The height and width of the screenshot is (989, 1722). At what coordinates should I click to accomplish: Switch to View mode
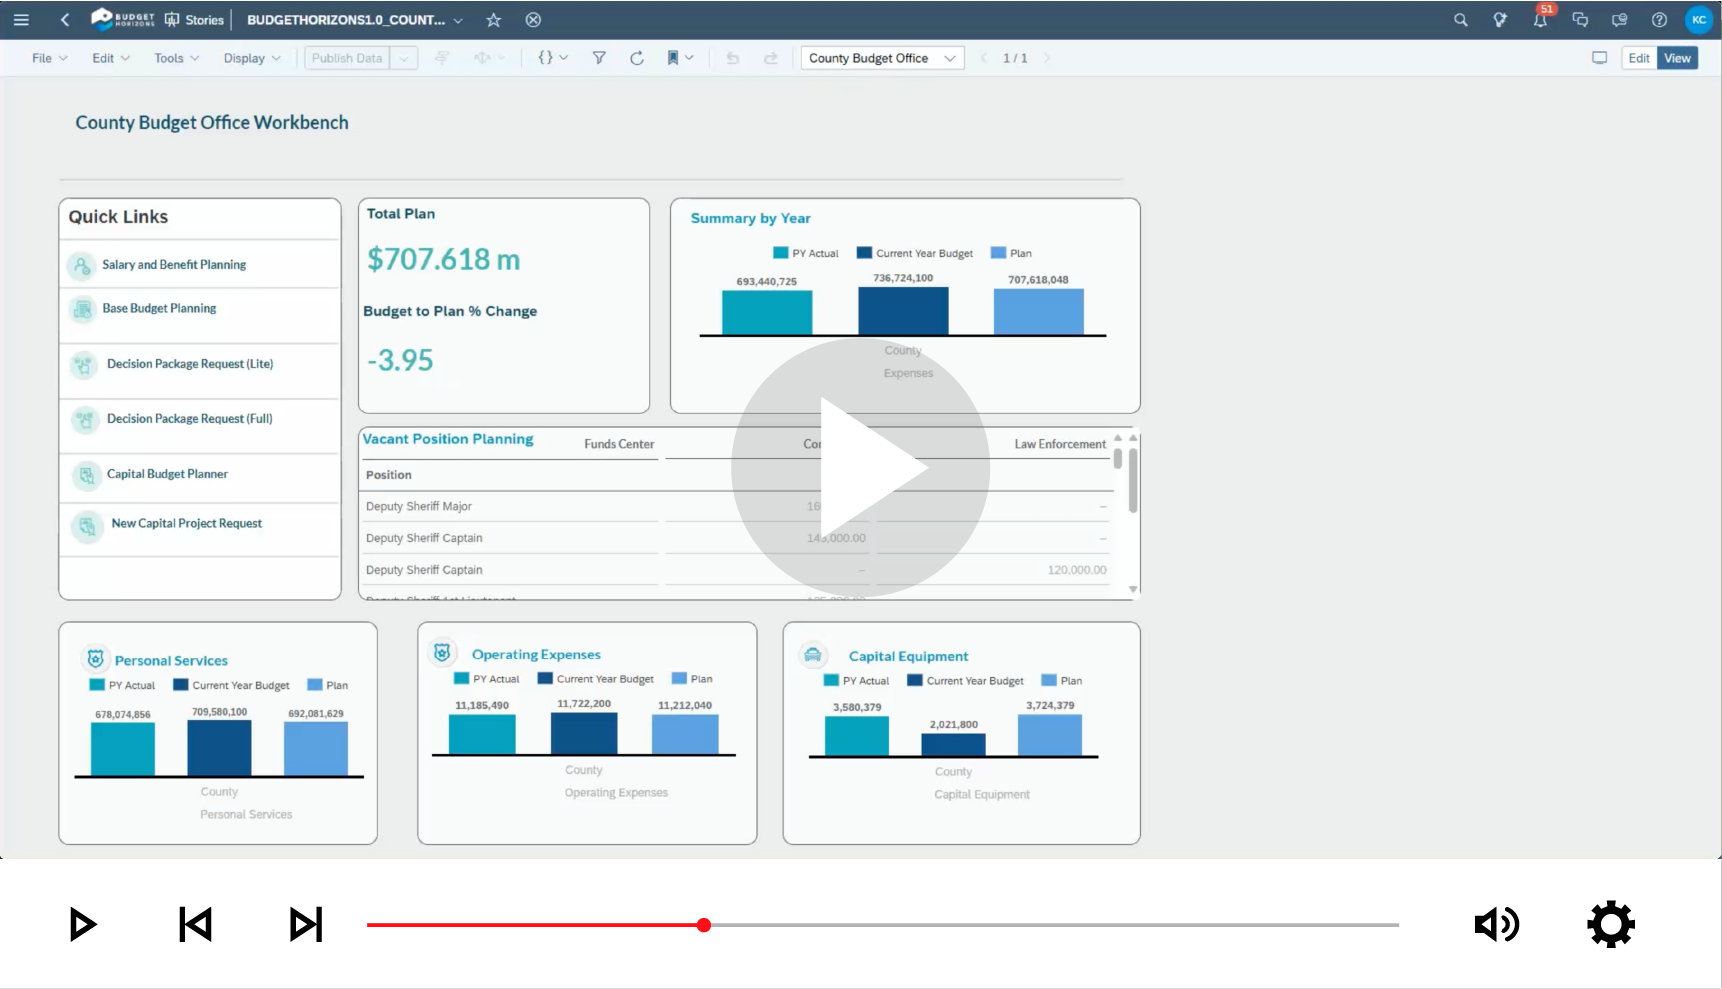(1677, 58)
